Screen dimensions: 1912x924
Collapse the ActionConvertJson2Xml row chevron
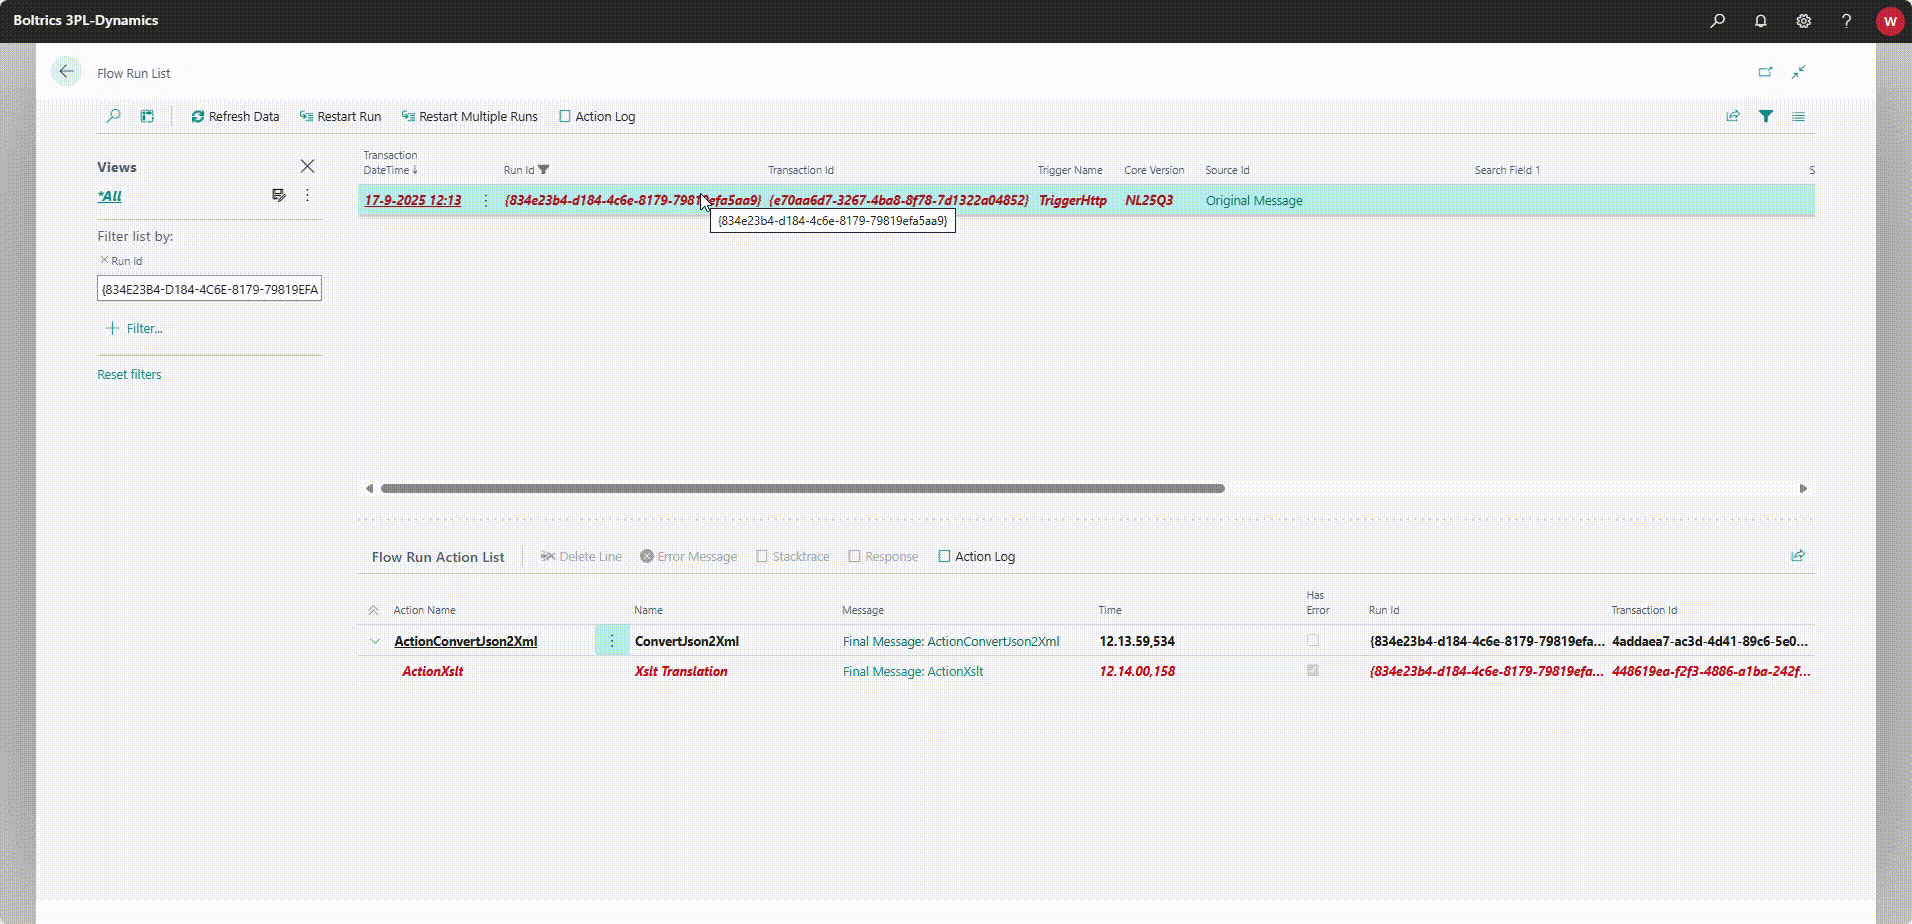click(x=374, y=641)
